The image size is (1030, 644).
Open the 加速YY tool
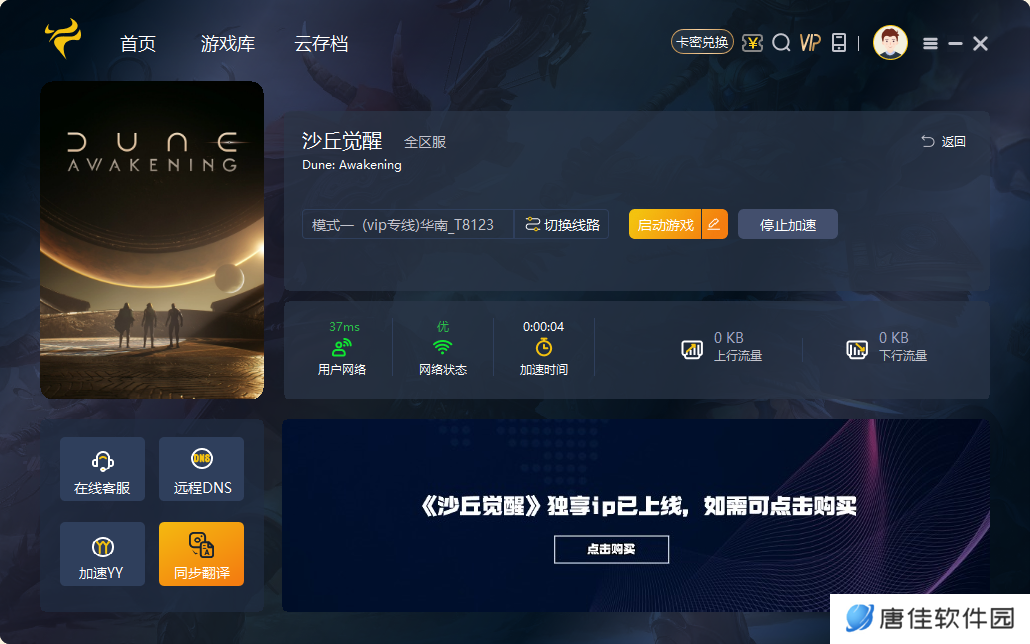coord(102,554)
